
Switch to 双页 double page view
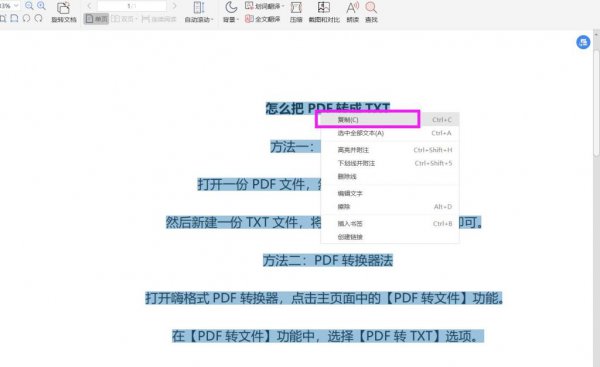coord(124,19)
